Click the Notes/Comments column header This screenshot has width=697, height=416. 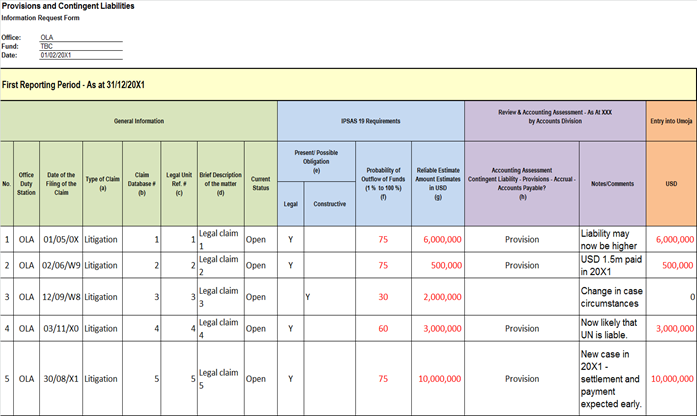(611, 182)
